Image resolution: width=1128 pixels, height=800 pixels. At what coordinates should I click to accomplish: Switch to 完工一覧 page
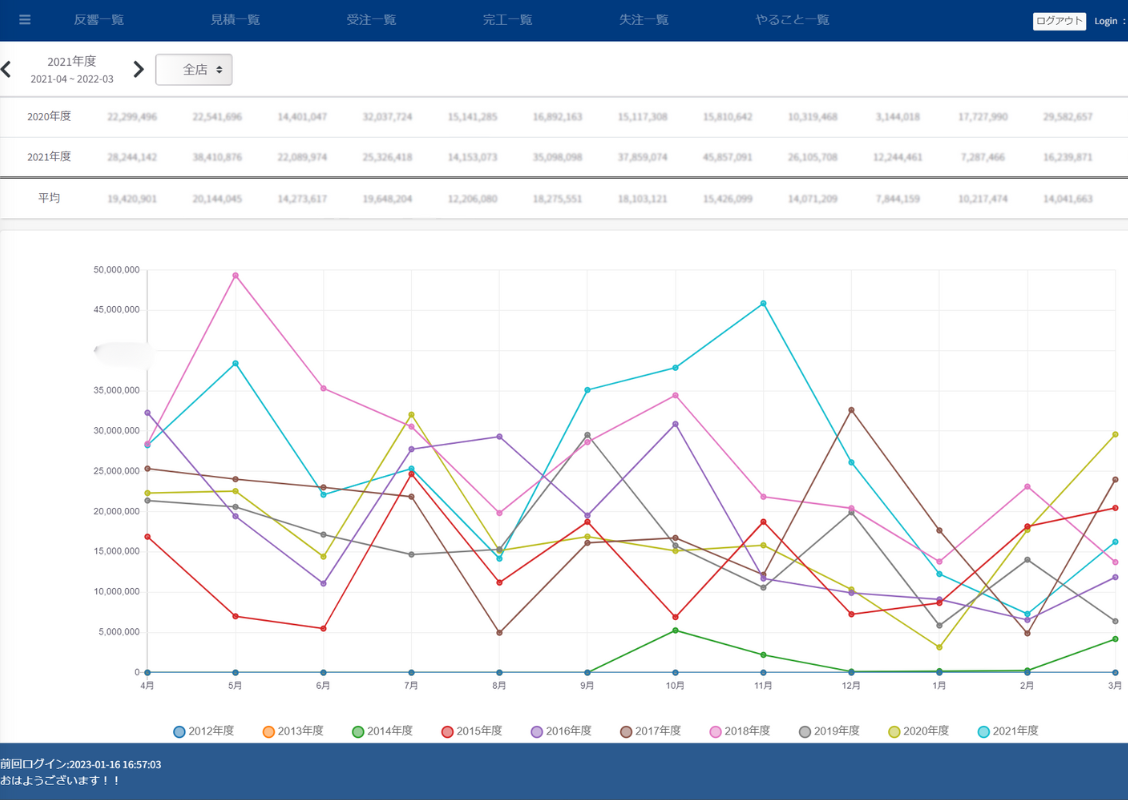pos(507,20)
